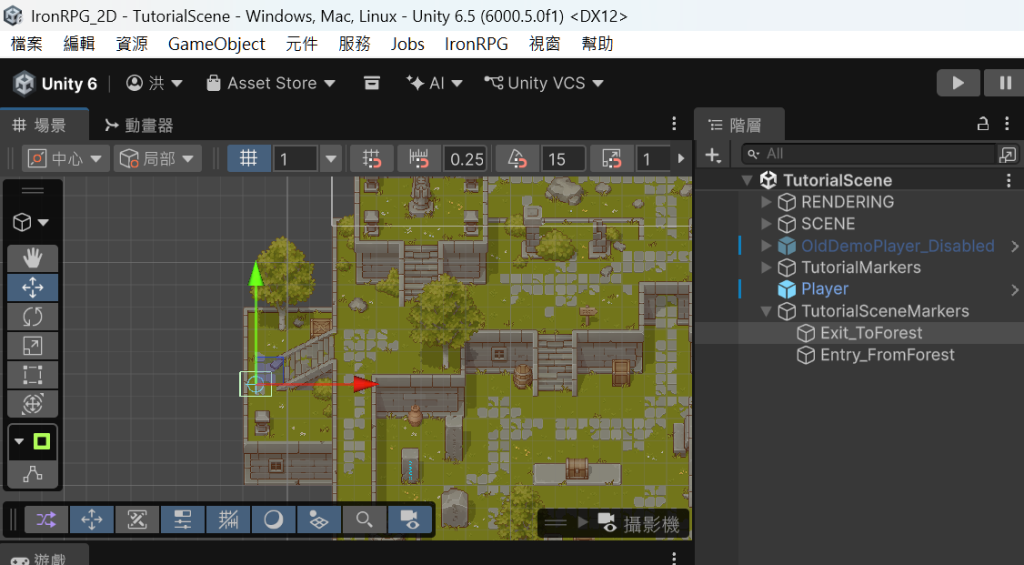Open the IronRPG menu
Image resolution: width=1024 pixels, height=565 pixels.
[476, 44]
